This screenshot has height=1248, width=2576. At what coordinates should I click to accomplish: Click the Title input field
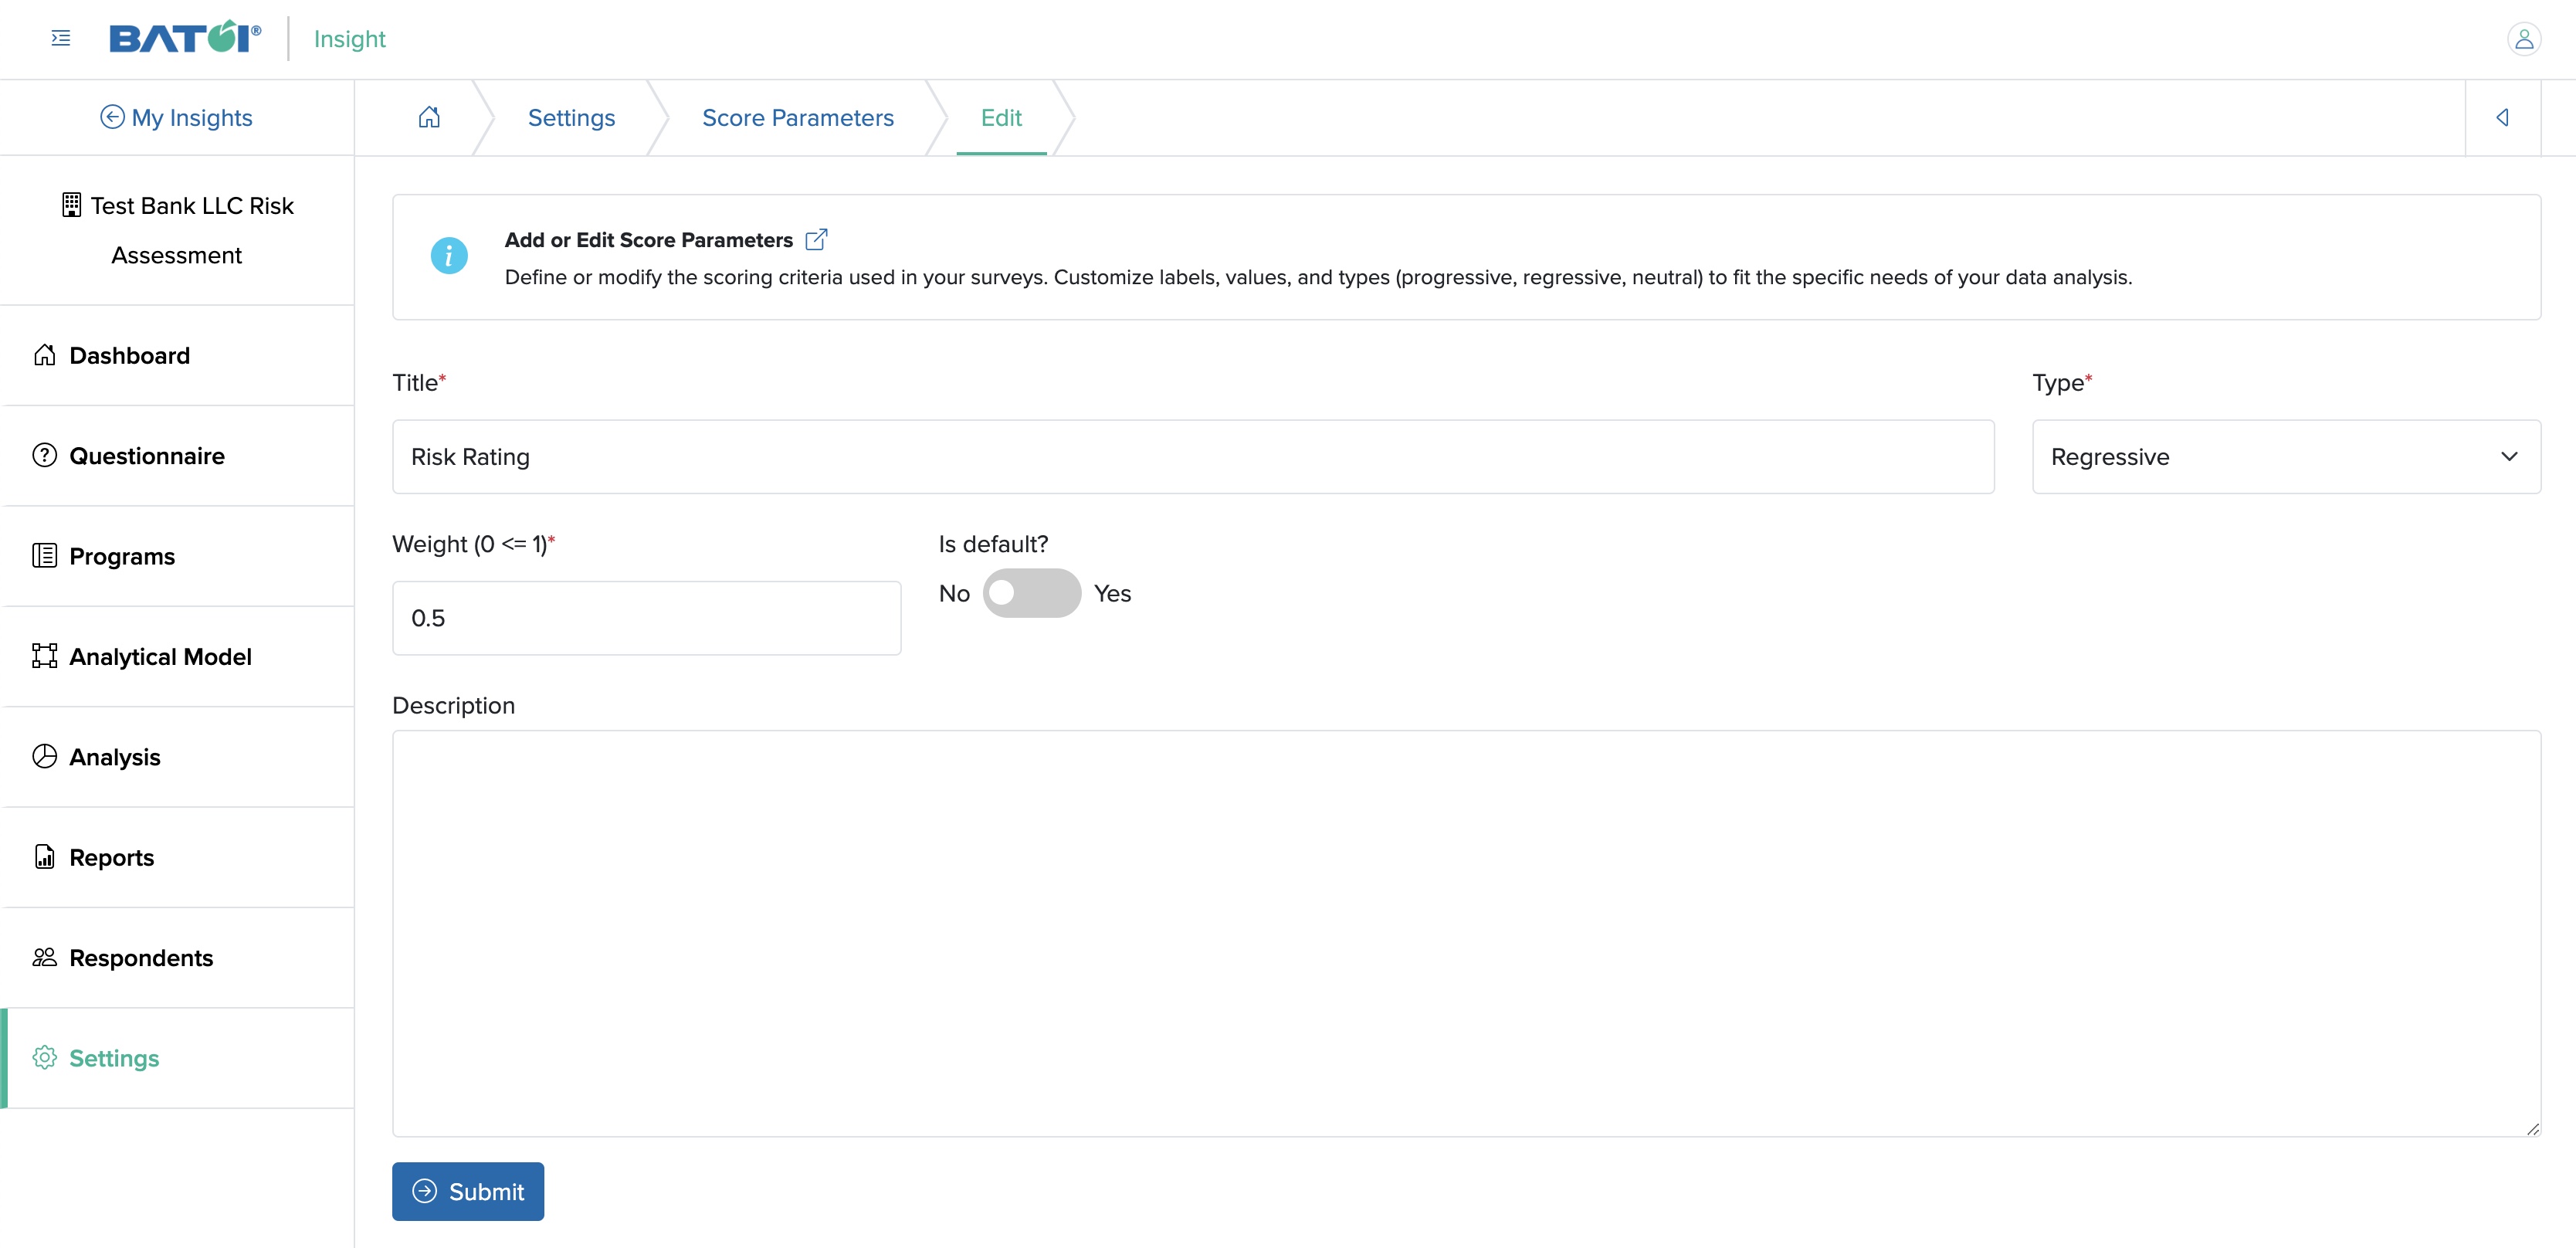pos(1193,456)
